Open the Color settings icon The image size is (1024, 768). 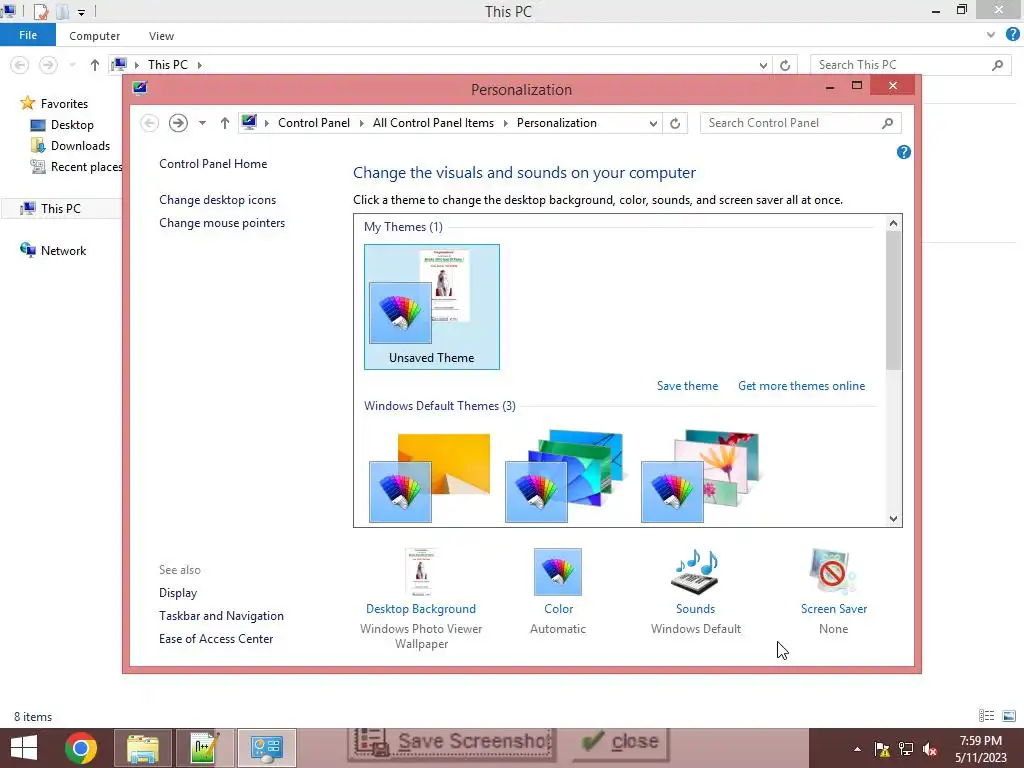pyautogui.click(x=558, y=572)
